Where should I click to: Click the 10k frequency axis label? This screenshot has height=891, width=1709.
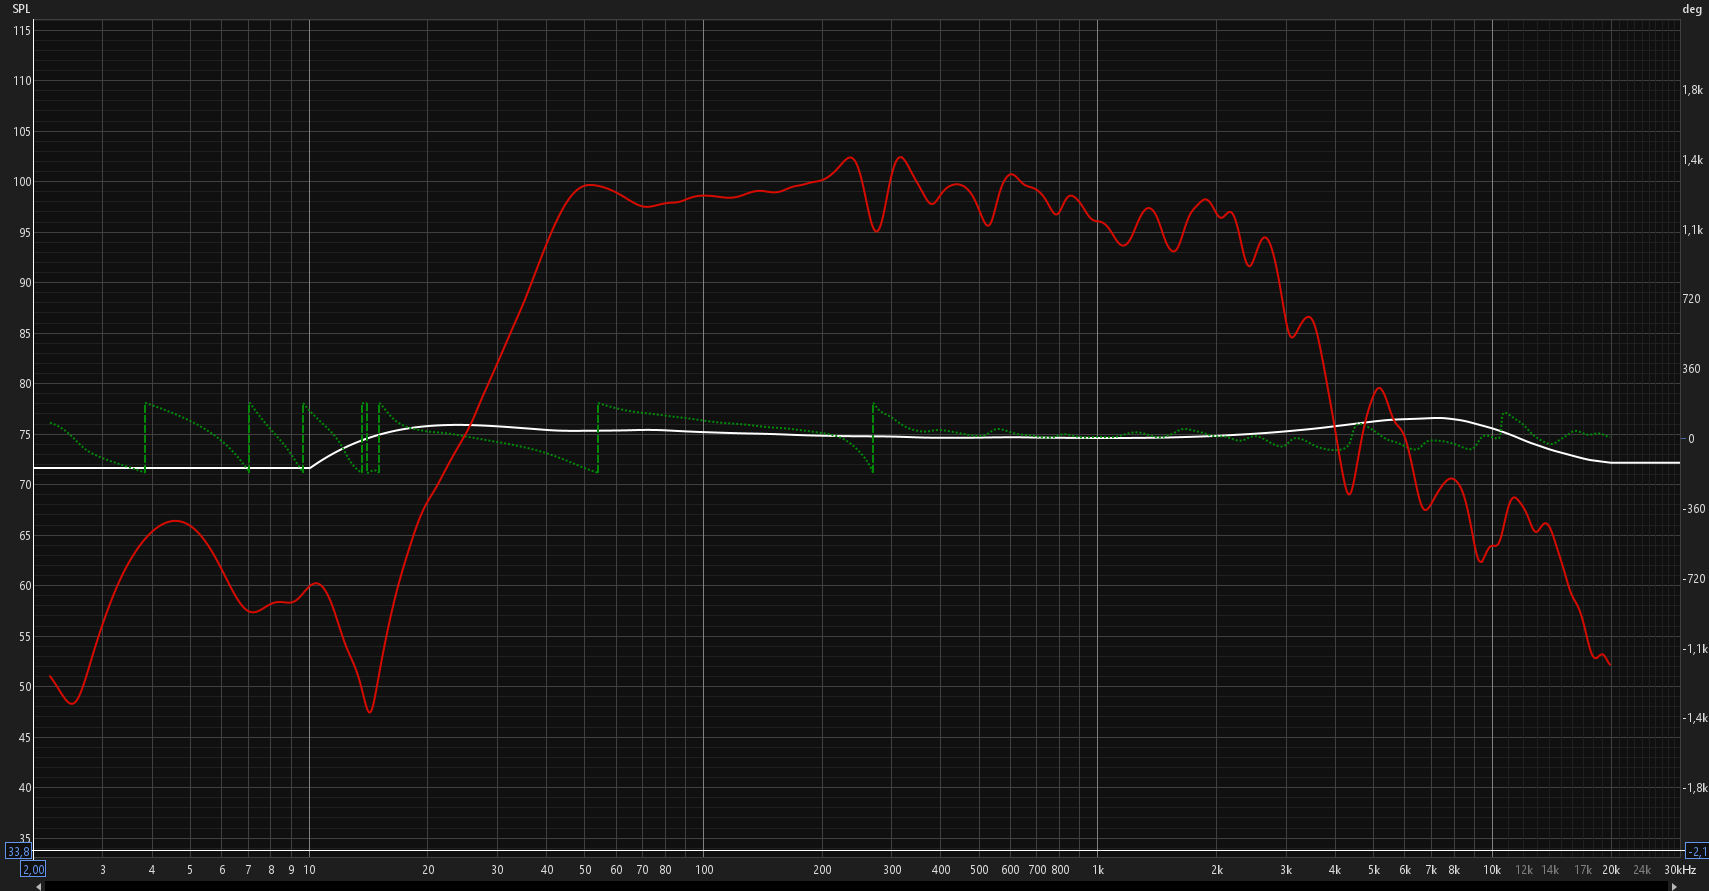click(1492, 870)
